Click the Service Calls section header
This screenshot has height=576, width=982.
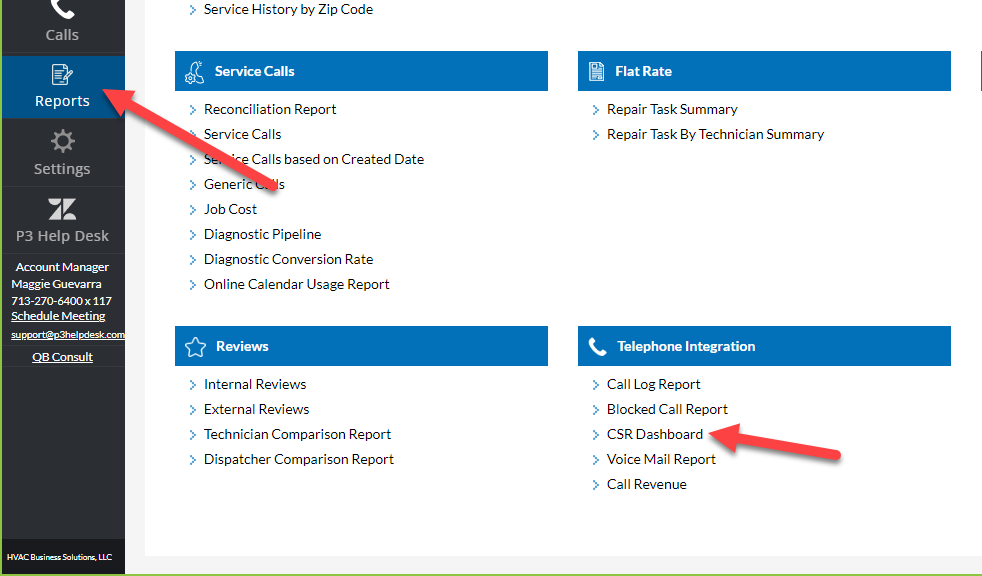click(x=361, y=71)
